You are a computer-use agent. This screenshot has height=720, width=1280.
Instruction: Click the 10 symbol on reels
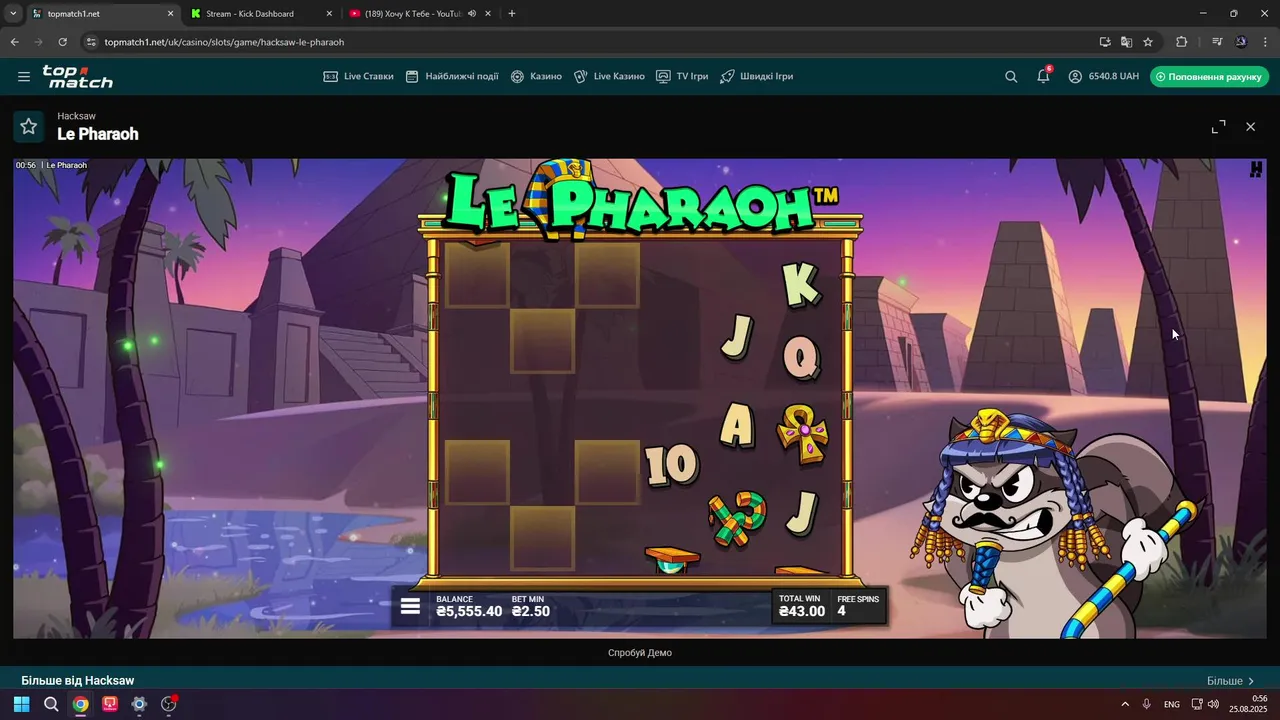point(671,465)
